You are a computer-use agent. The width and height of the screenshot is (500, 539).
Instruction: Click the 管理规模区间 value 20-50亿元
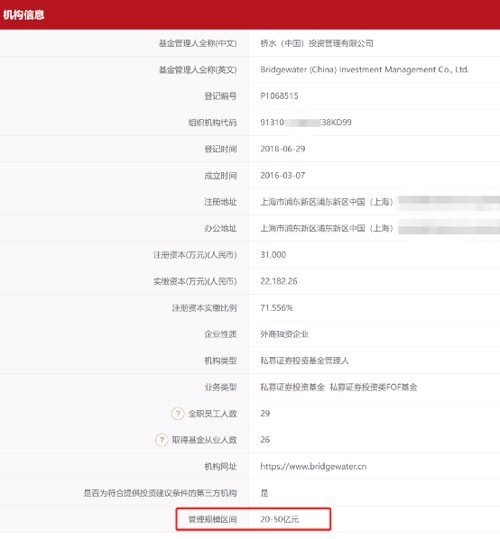click(x=279, y=519)
